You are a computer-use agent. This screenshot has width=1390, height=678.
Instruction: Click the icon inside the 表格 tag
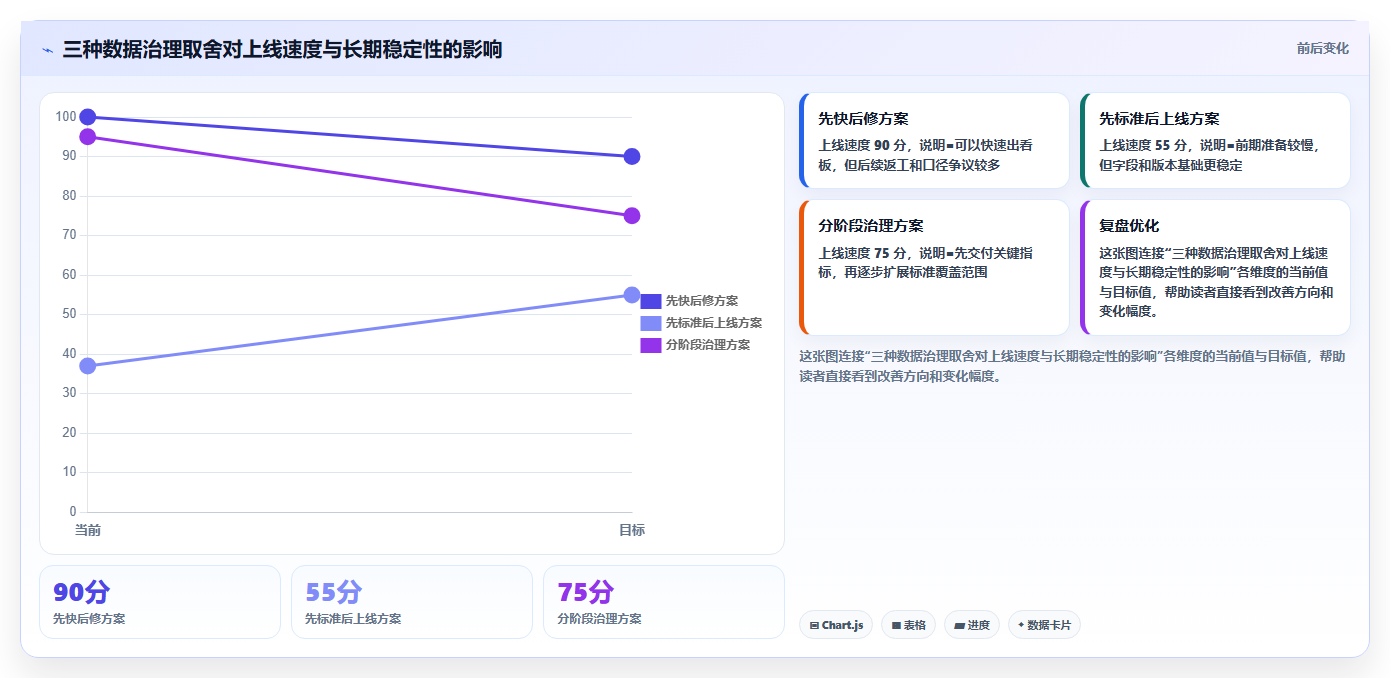[x=896, y=626]
